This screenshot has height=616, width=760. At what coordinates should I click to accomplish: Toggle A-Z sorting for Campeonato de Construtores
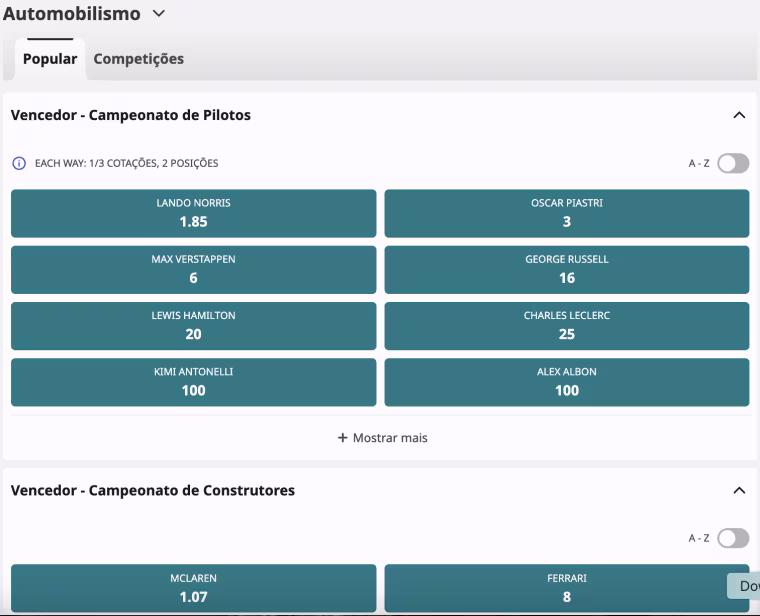[x=733, y=538]
